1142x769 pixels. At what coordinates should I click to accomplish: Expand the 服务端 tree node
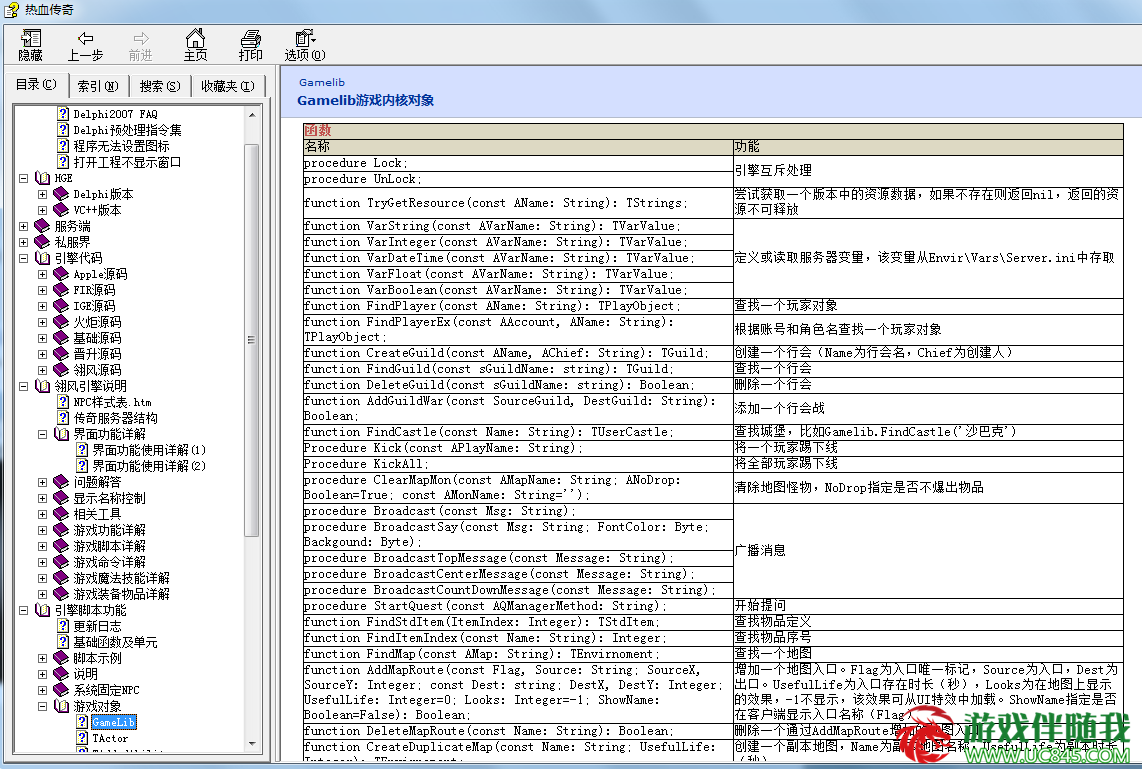point(23,226)
